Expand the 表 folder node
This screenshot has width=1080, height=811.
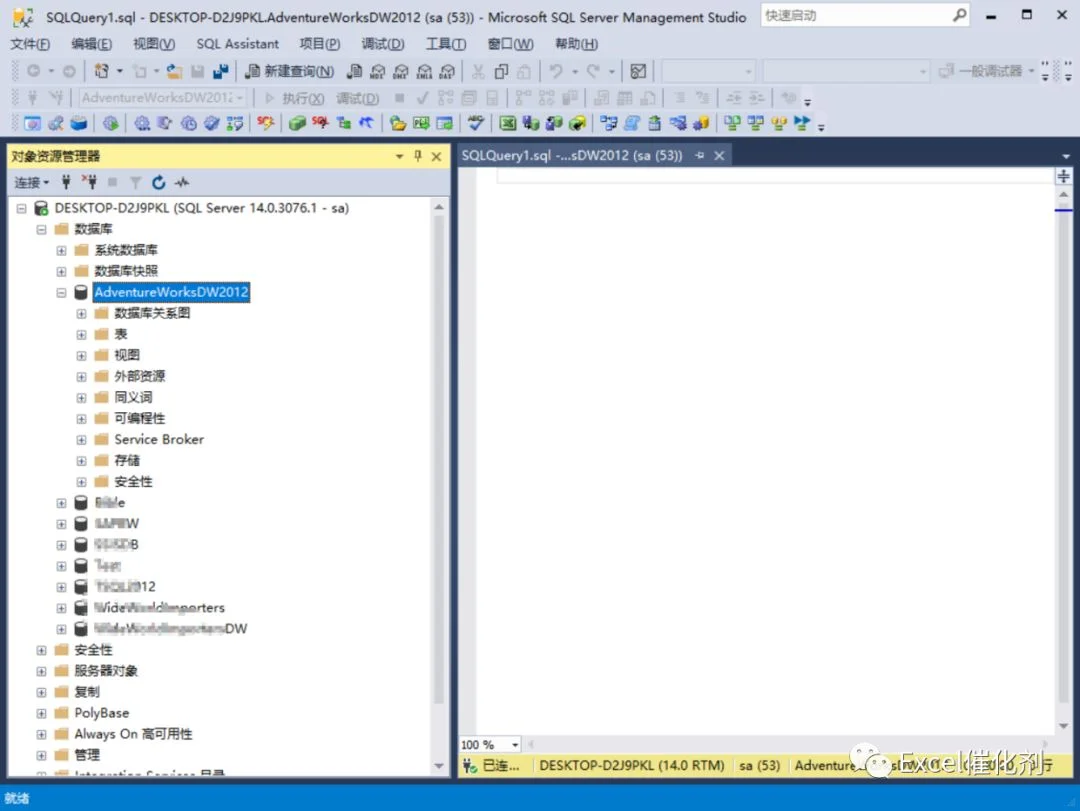81,335
